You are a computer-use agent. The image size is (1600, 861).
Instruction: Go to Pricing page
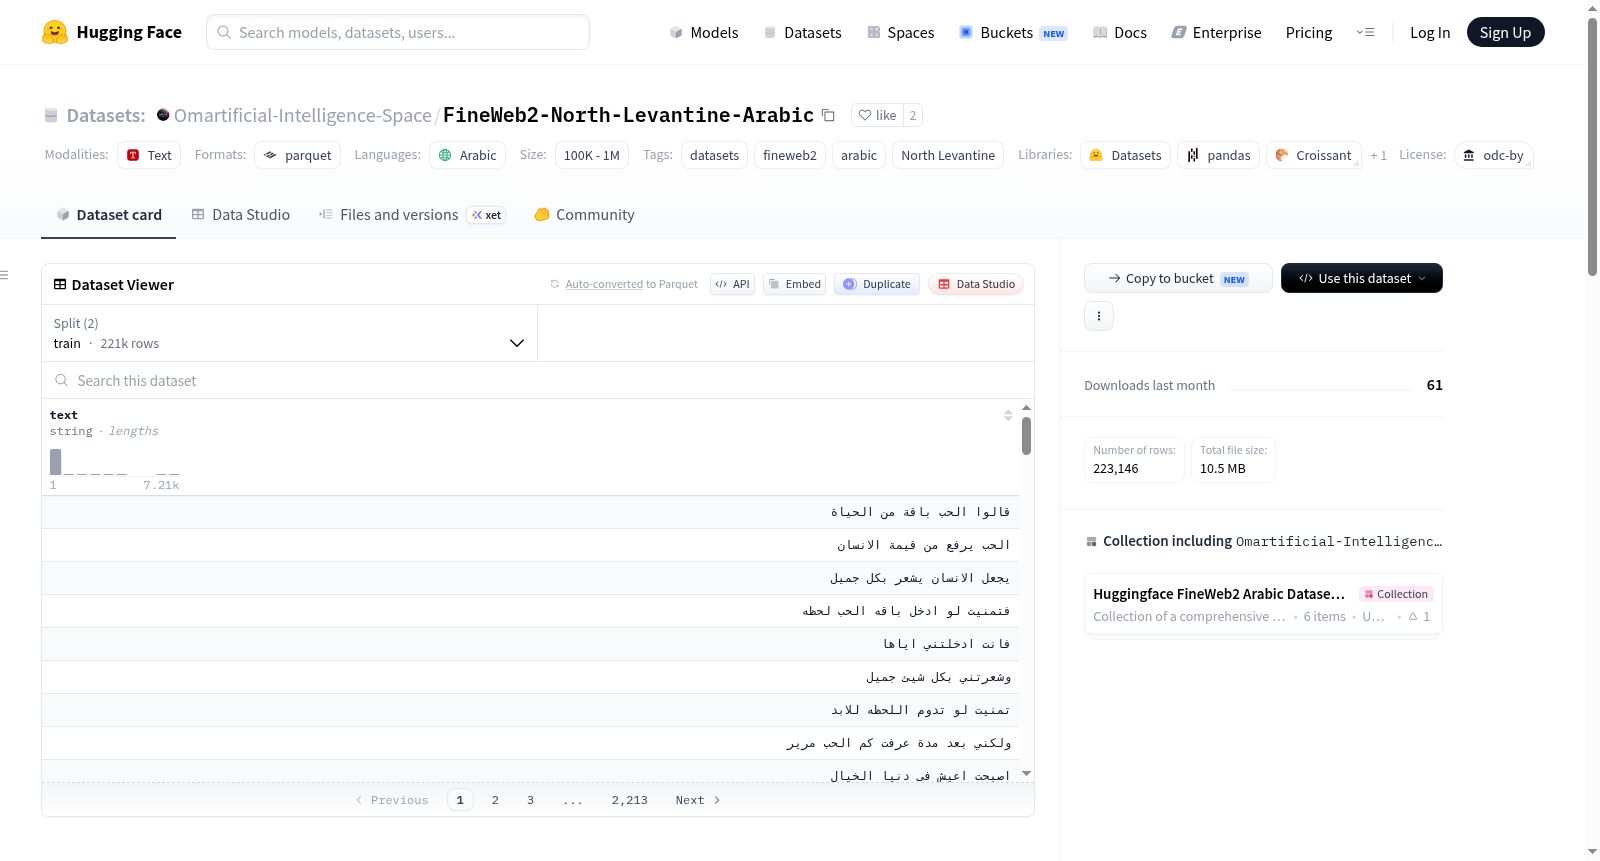pos(1309,32)
